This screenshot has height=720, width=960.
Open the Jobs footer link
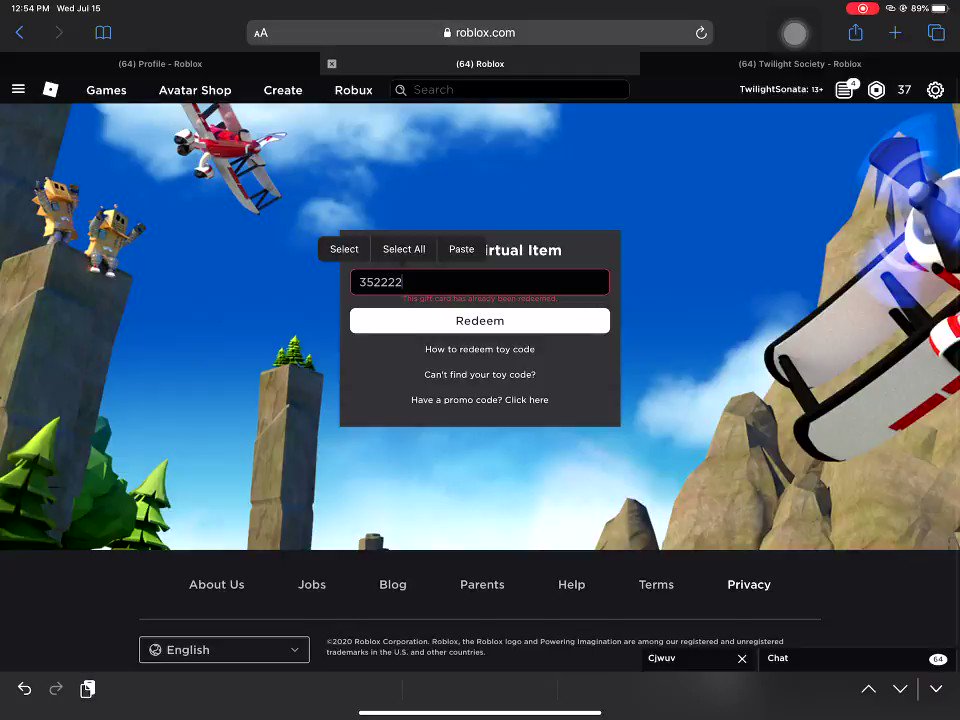tap(312, 585)
